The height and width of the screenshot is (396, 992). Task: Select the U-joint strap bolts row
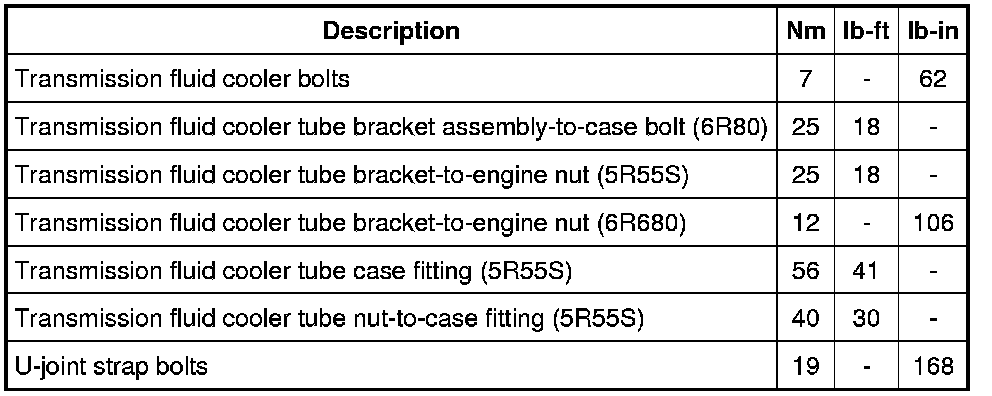486,365
